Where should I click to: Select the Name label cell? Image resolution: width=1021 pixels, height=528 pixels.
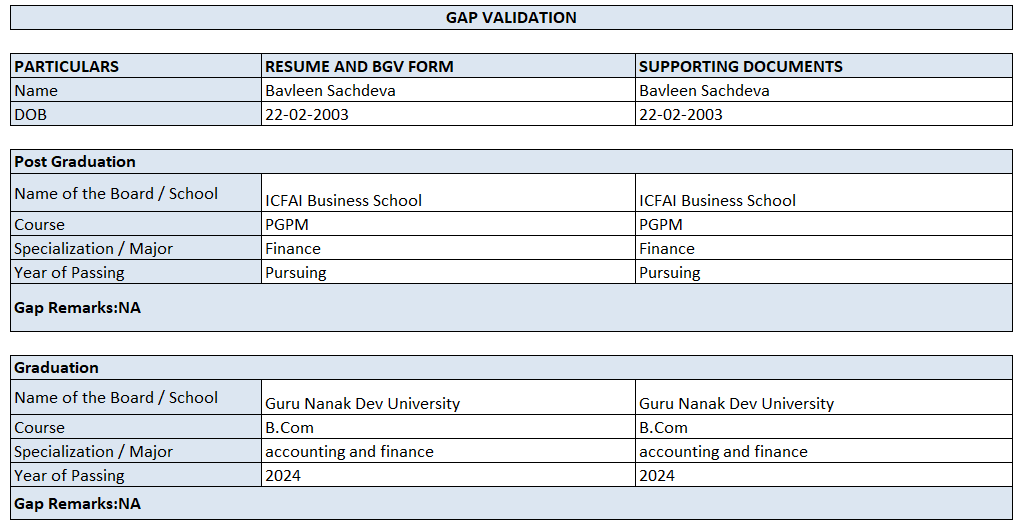36,90
